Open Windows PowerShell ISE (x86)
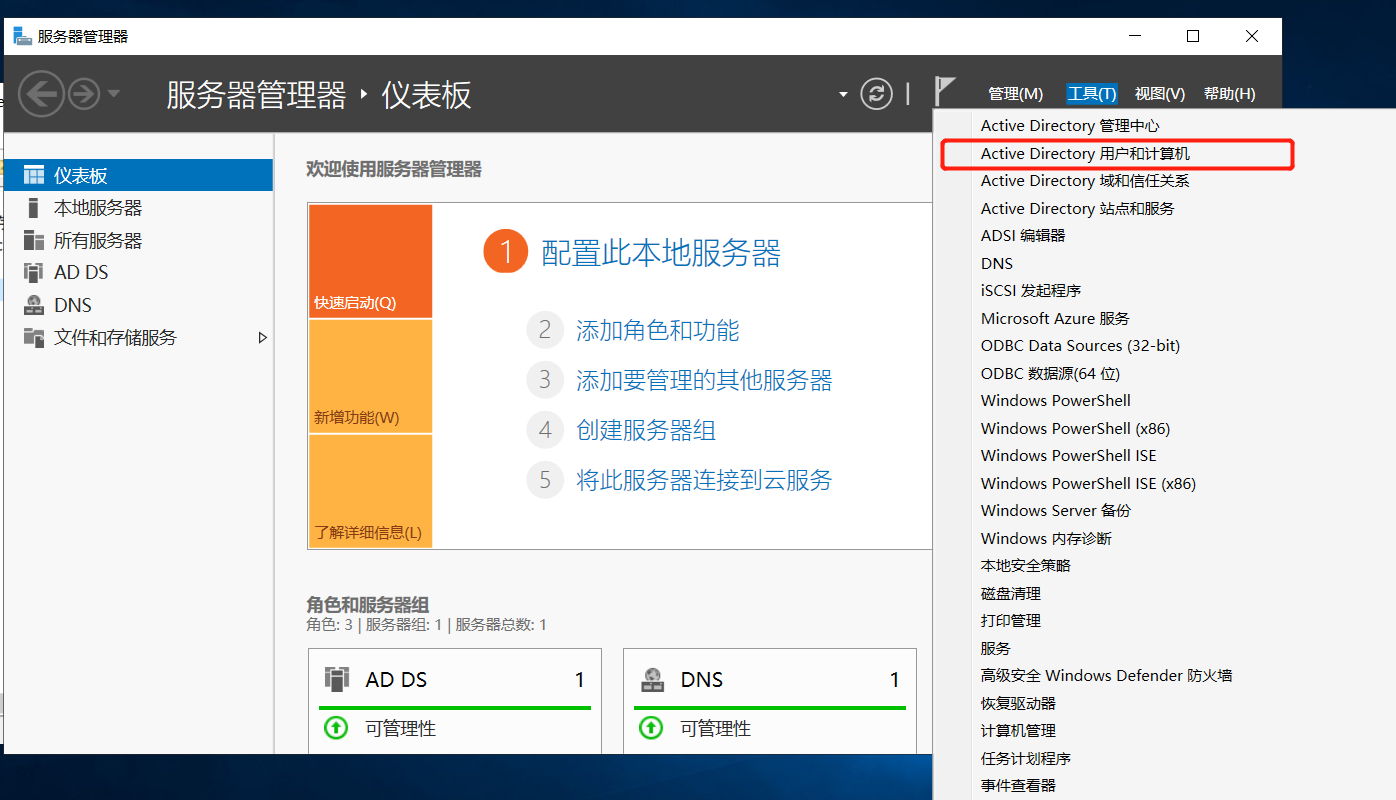The height and width of the screenshot is (800, 1396). click(1088, 484)
